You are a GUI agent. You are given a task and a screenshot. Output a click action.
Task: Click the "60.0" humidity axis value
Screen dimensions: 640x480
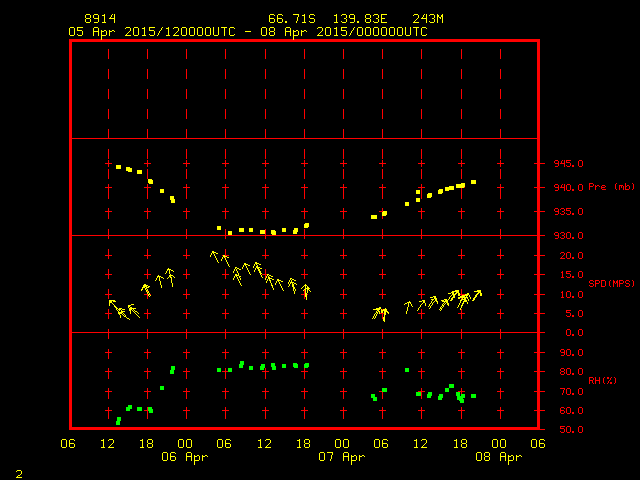pyautogui.click(x=571, y=411)
